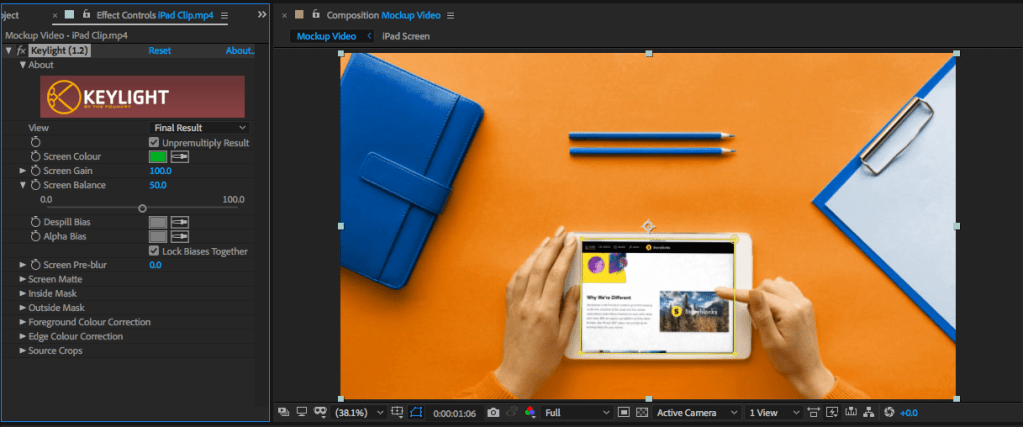Click the Screen Colour stopwatch icon

click(36, 157)
